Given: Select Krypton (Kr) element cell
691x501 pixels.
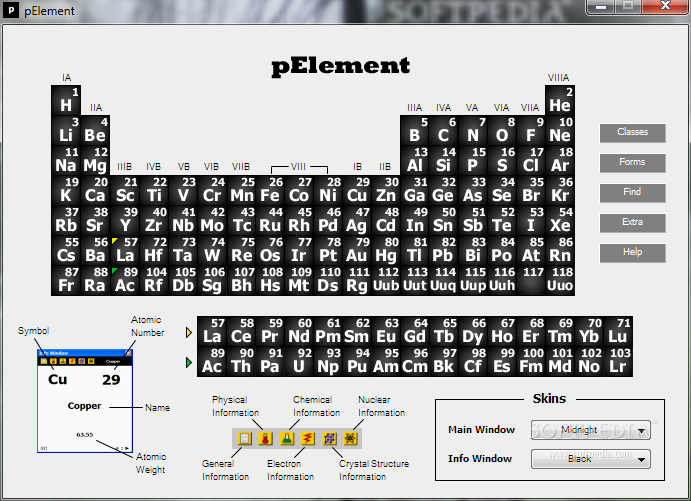Looking at the screenshot, I should click(560, 190).
